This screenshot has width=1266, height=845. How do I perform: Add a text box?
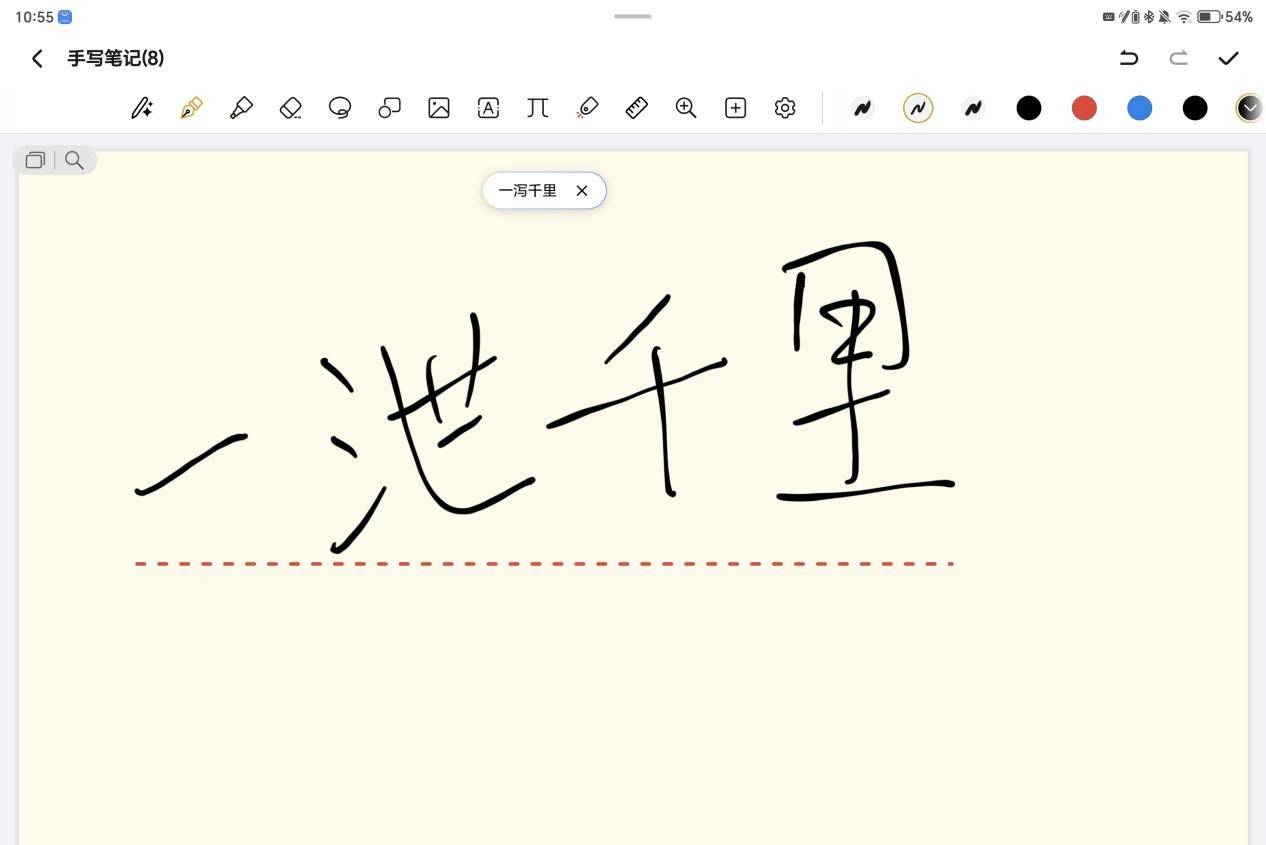[x=488, y=108]
